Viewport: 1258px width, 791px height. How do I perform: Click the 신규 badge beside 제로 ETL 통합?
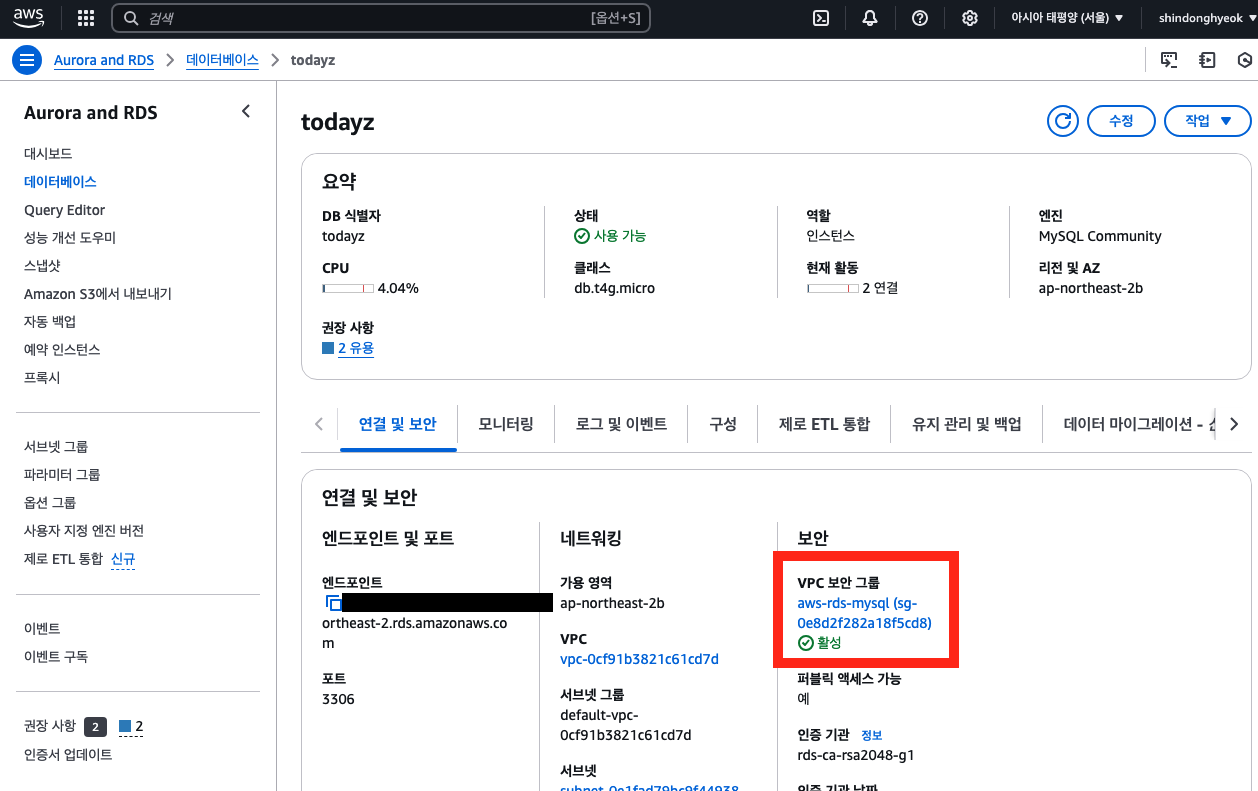coord(123,558)
